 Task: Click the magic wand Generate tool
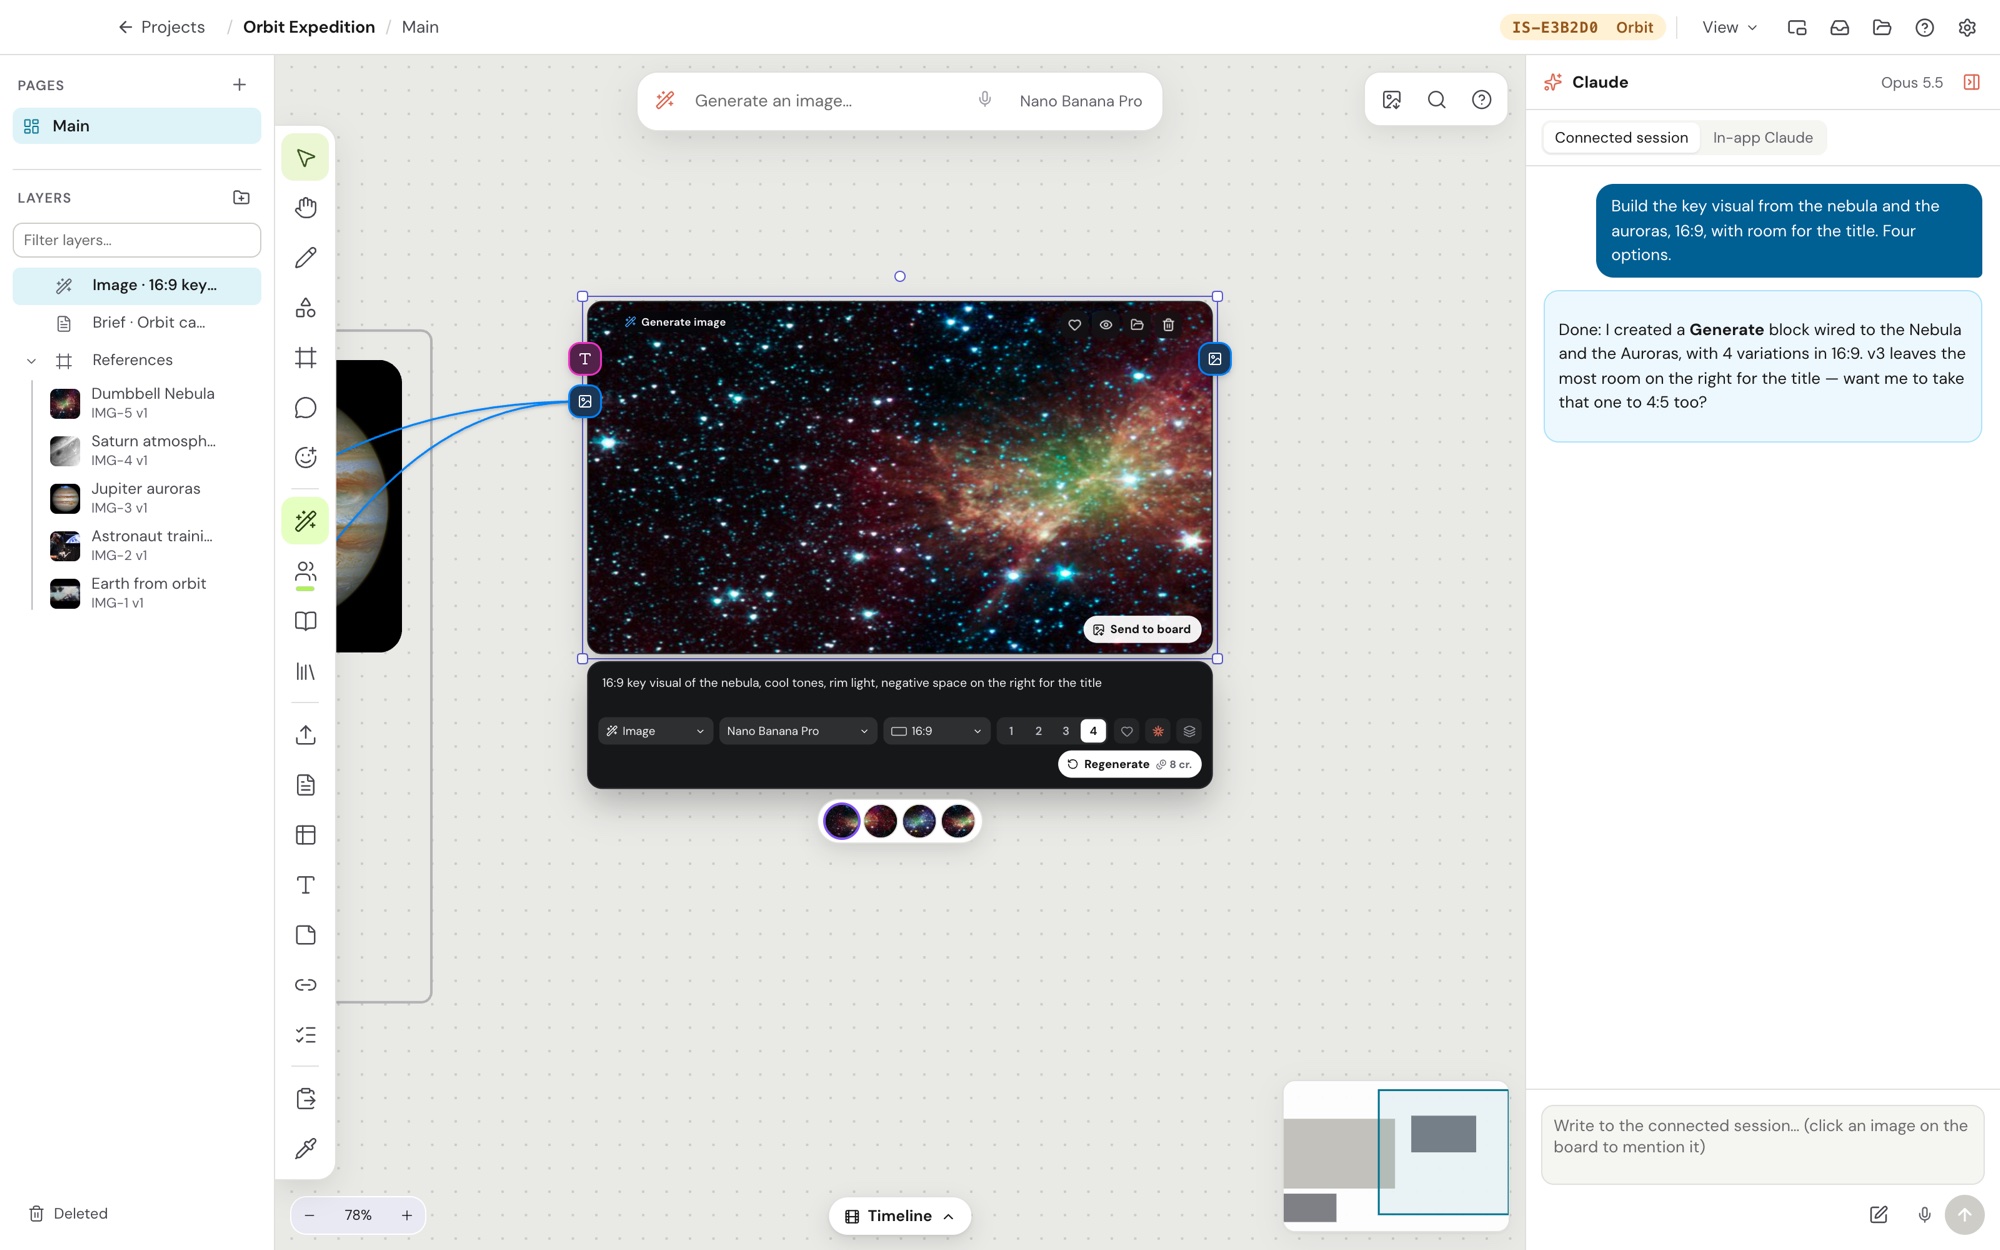coord(306,521)
